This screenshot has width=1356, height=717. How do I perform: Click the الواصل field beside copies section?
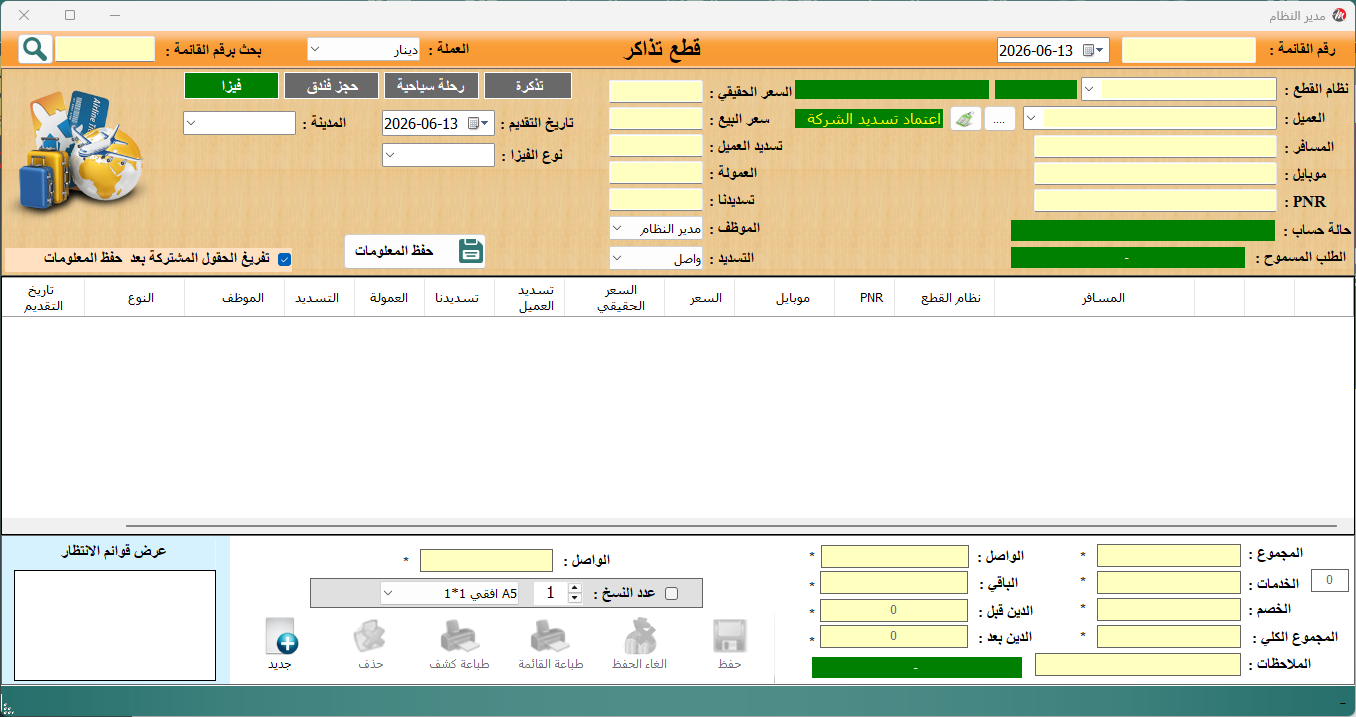486,560
